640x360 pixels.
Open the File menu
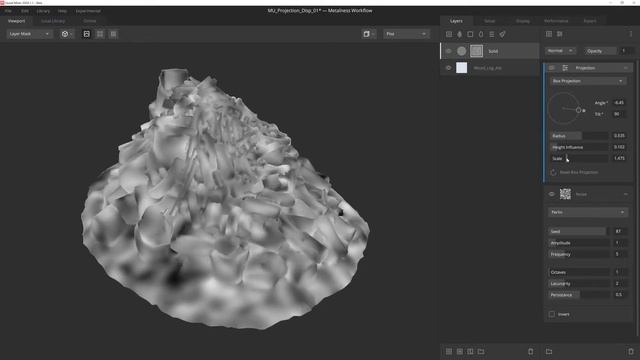(x=8, y=11)
